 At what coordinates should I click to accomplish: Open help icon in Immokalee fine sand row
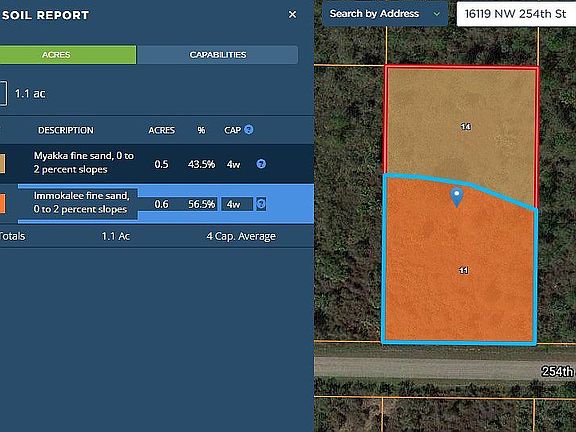(261, 204)
